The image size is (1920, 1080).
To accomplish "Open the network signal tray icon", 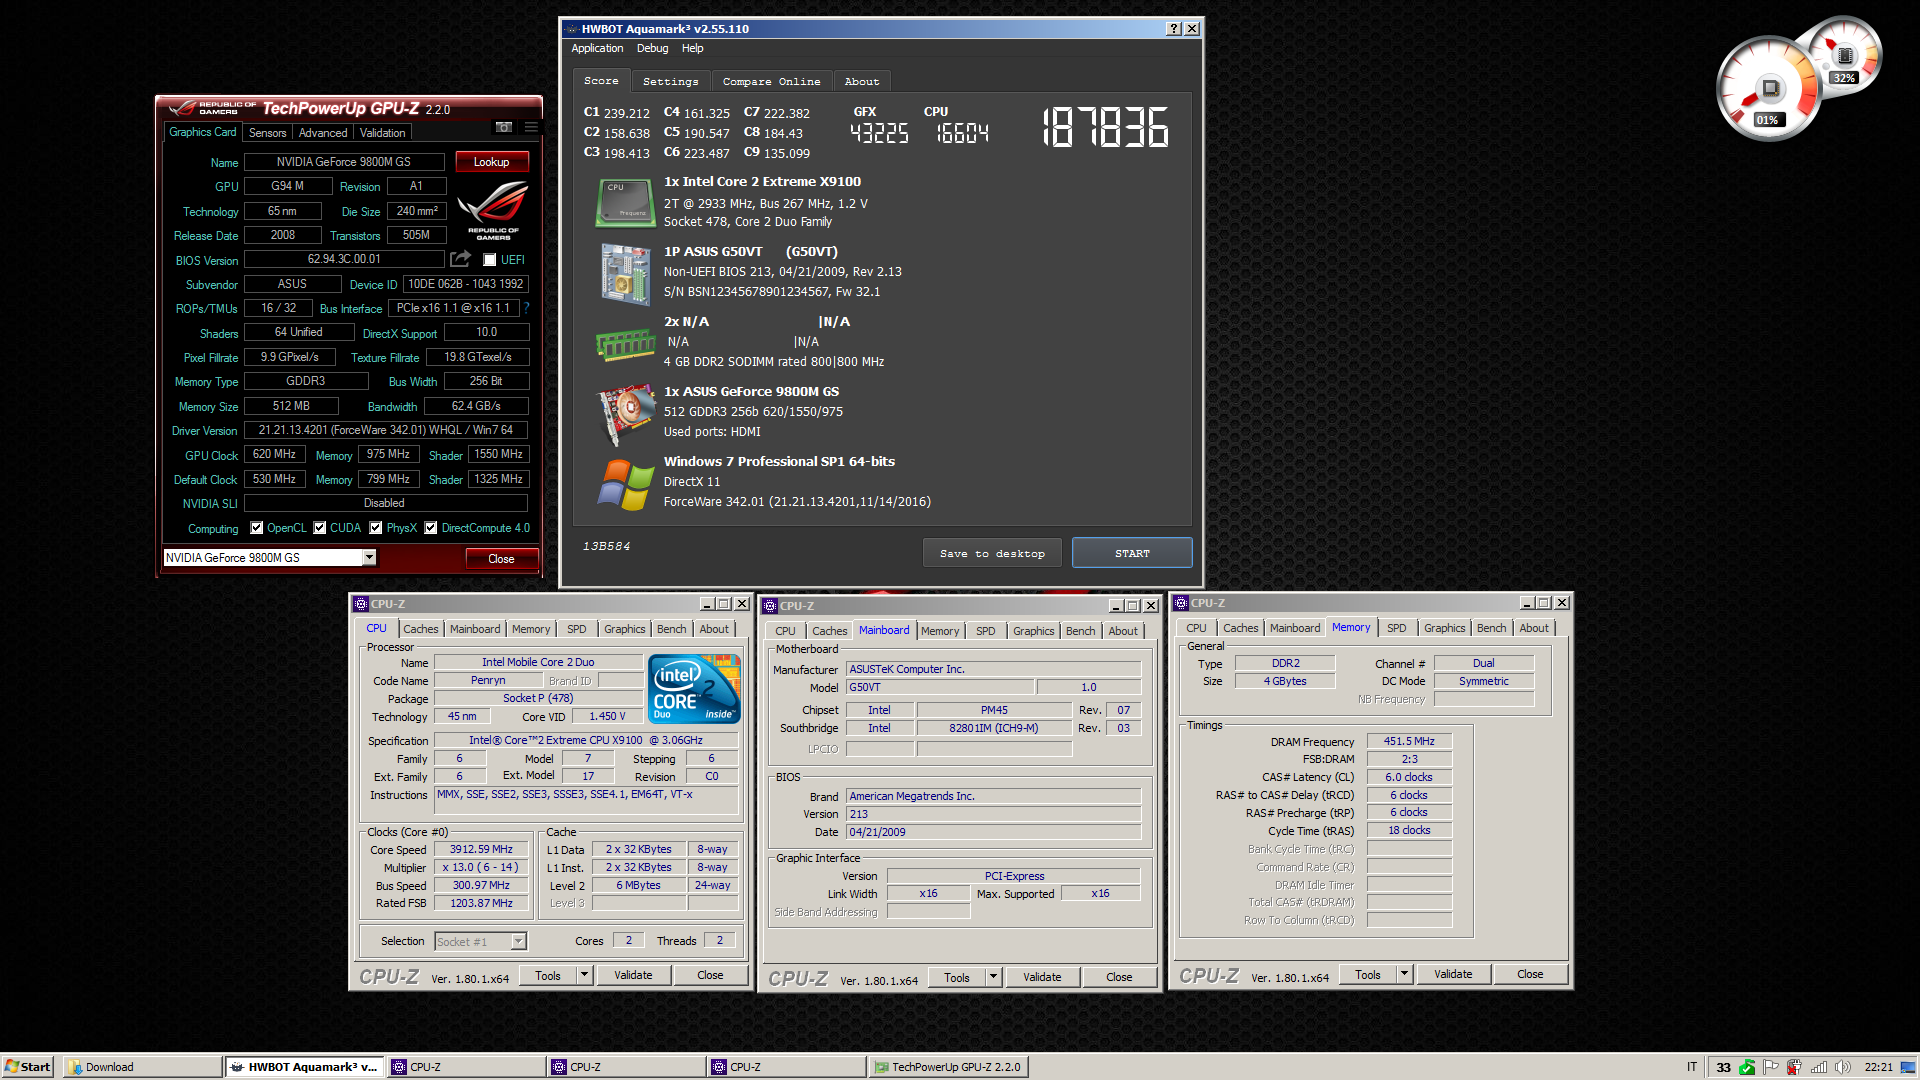I will 1819,1067.
